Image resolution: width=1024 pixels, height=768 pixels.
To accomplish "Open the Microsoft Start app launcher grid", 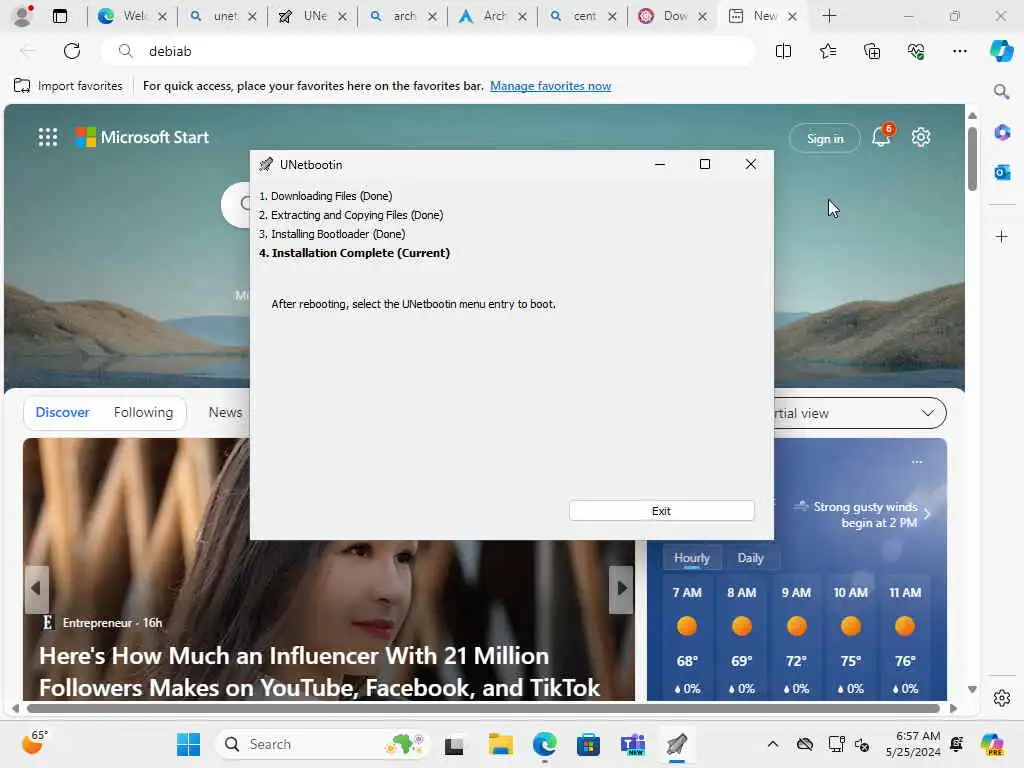I will click(x=48, y=137).
